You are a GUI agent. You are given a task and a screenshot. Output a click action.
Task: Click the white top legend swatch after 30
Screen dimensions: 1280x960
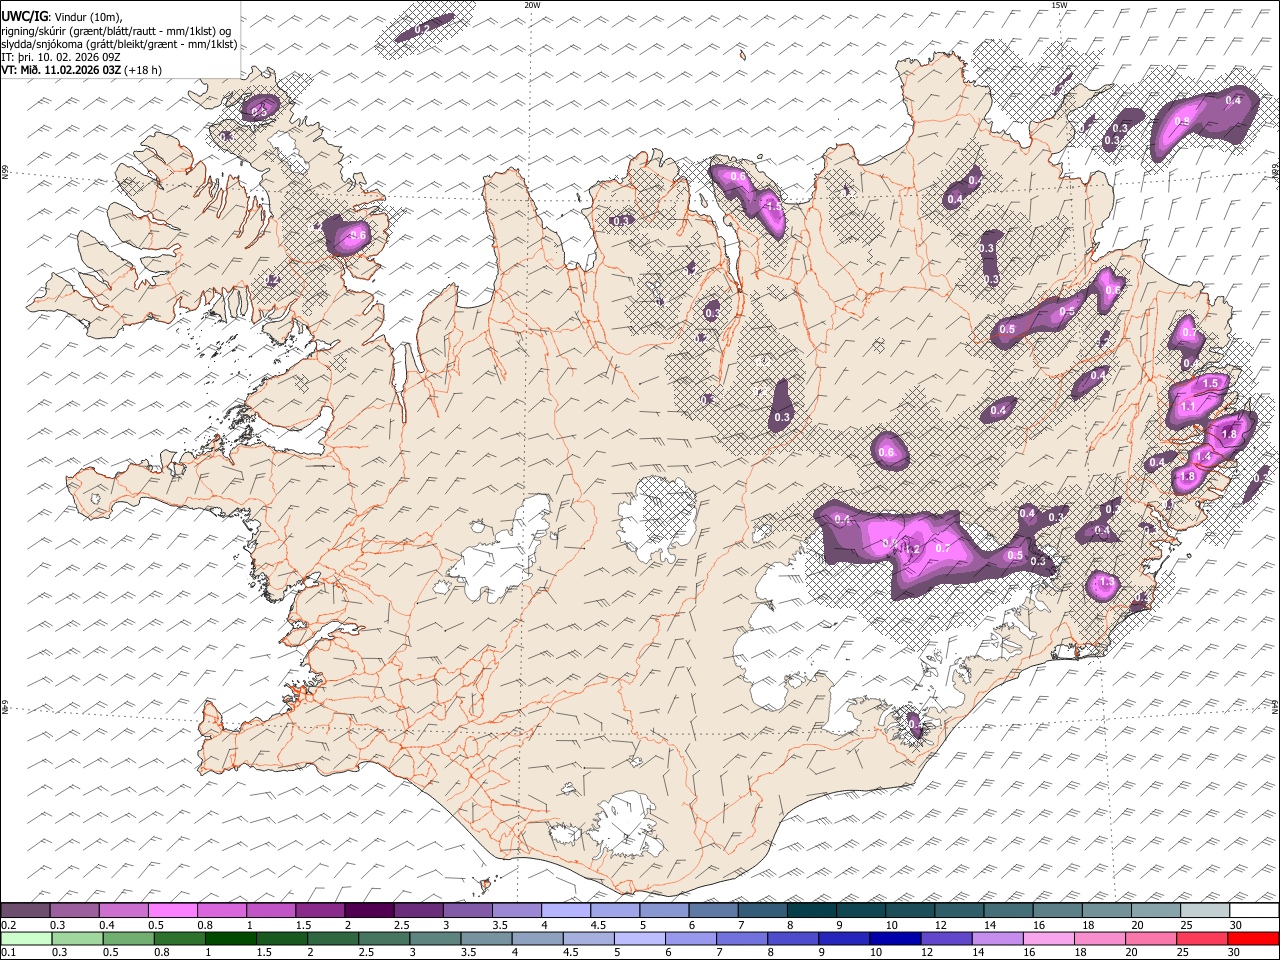pyautogui.click(x=1255, y=911)
